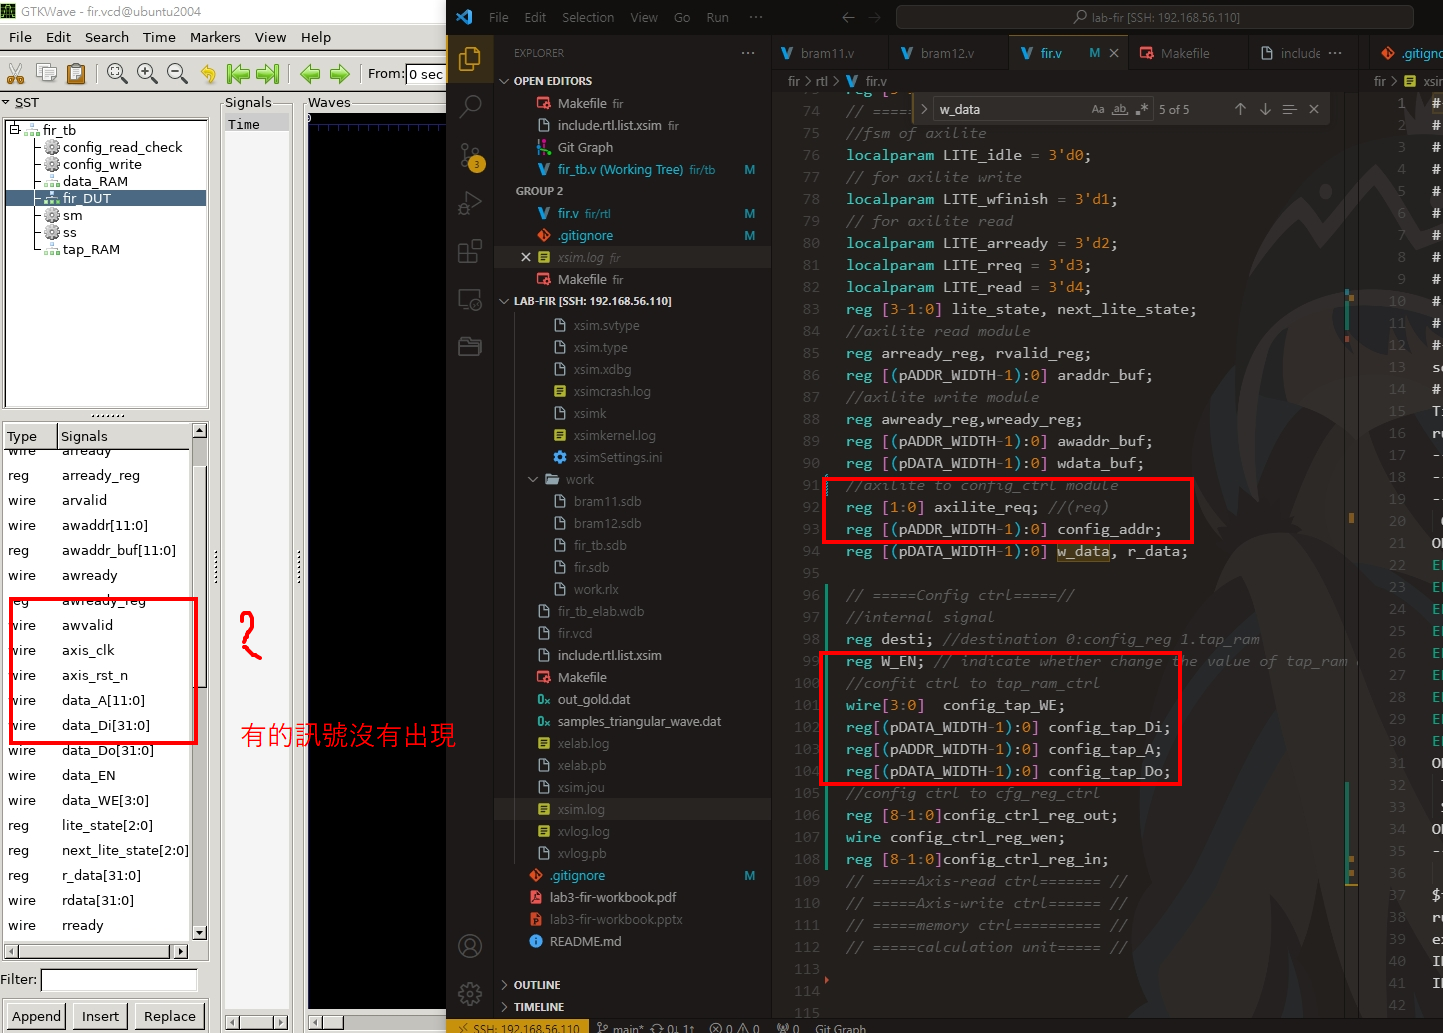Screen dimensions: 1443x1033
Task: Select the awvalid signal in signal list
Action: tap(87, 625)
